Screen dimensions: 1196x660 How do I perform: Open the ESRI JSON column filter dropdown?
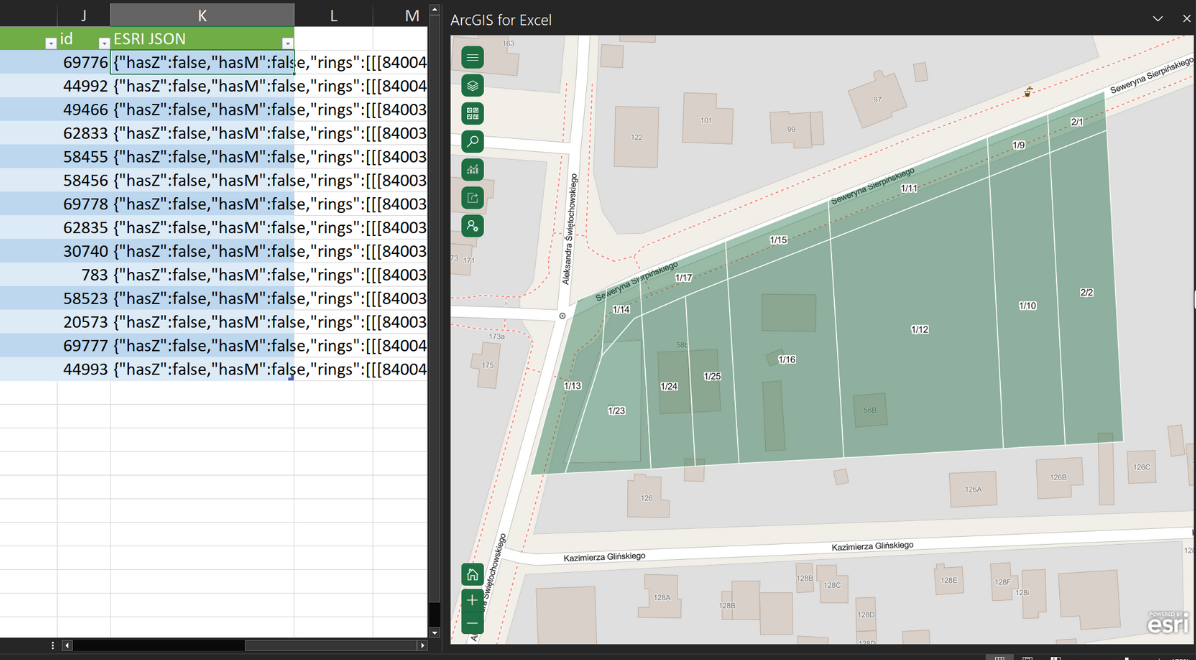(287, 43)
